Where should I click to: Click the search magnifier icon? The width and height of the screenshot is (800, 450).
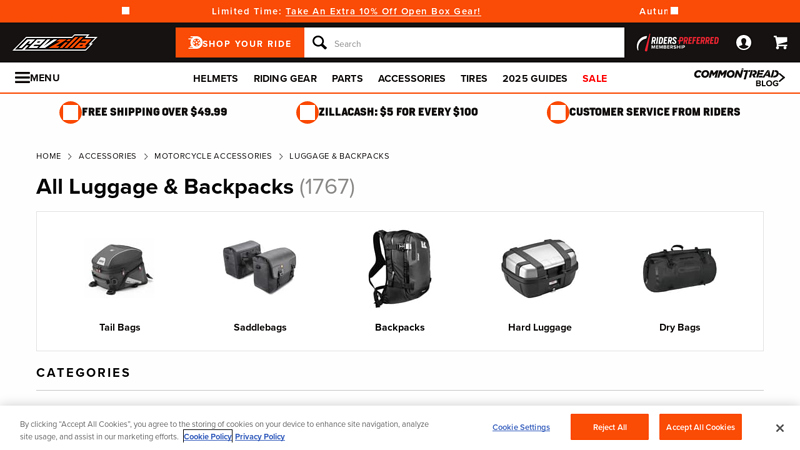[319, 42]
